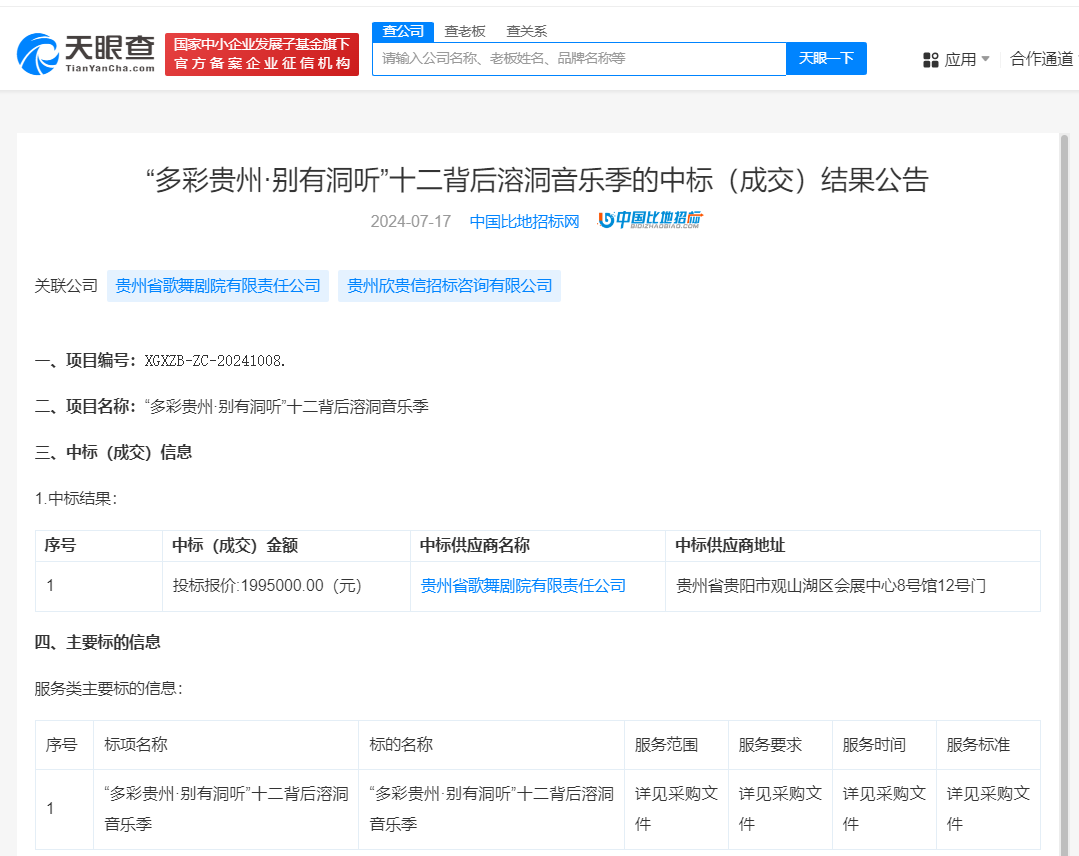
Task: Open 贵州省歌舞剧院有限责任公司 related company link
Action: tap(218, 285)
